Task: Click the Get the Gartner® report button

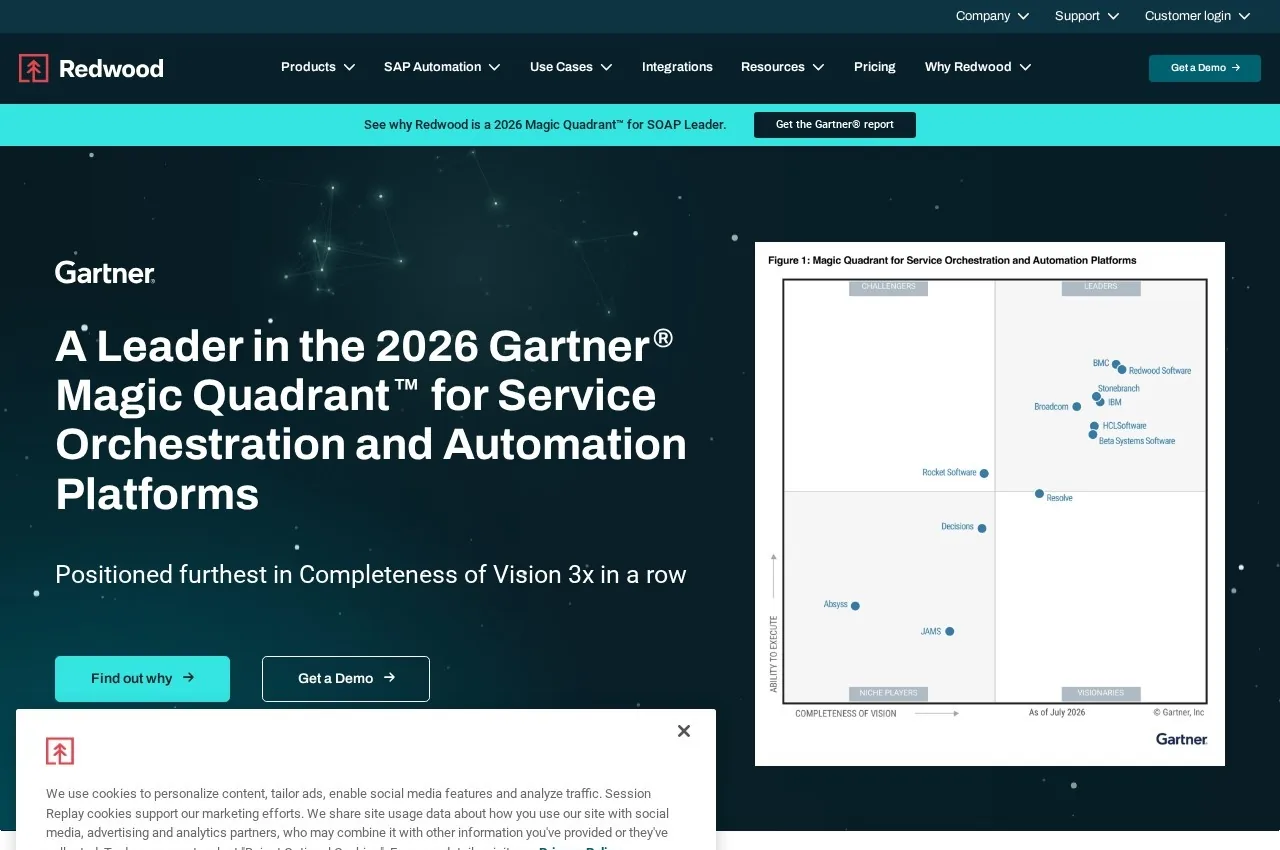Action: [x=835, y=125]
